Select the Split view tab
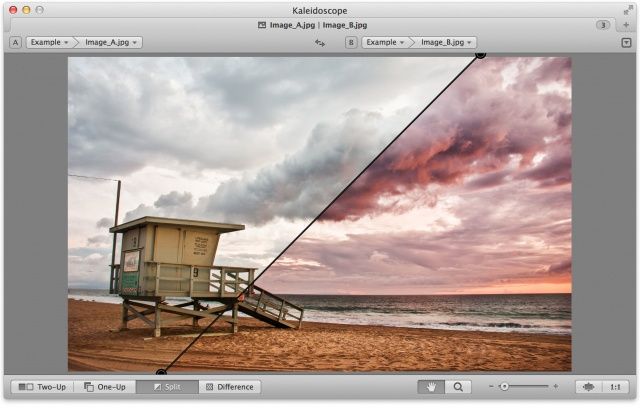 coord(166,387)
